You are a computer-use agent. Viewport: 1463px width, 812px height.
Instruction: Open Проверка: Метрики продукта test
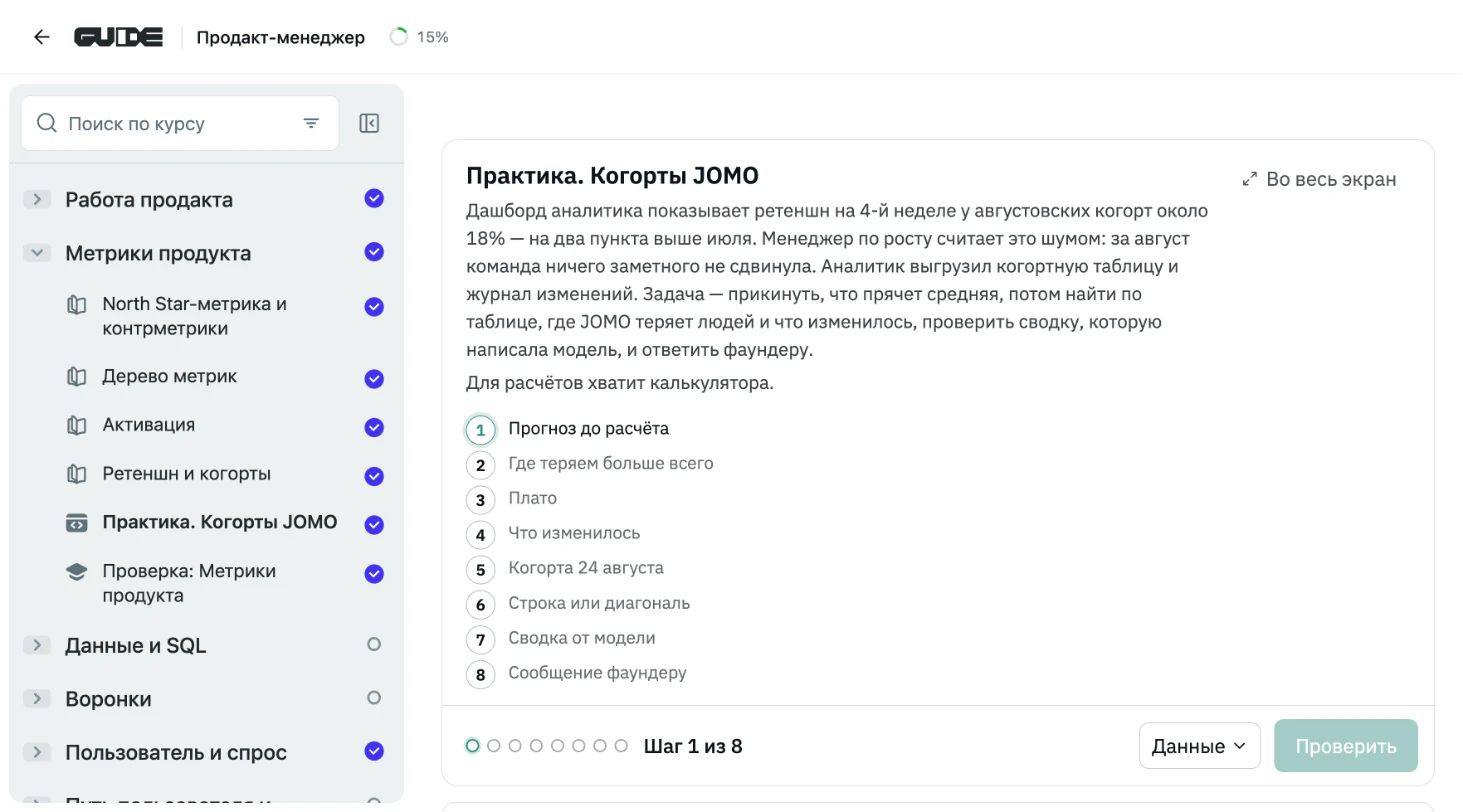click(x=189, y=583)
